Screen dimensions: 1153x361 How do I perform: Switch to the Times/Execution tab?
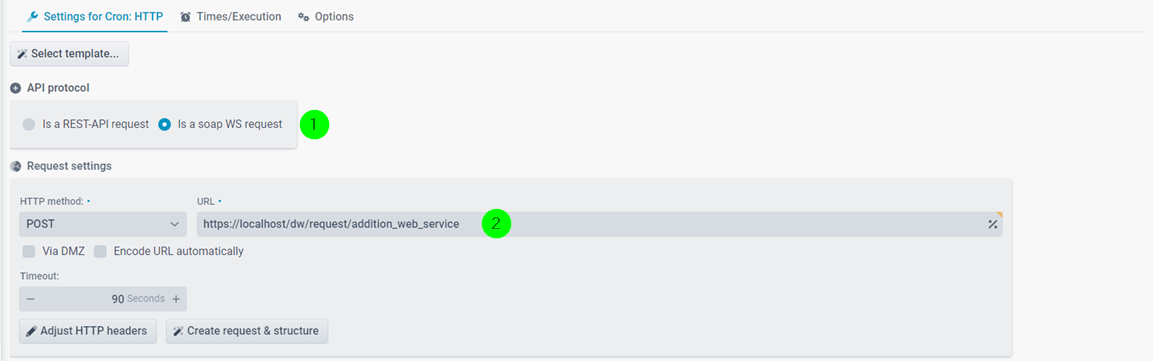tap(231, 16)
